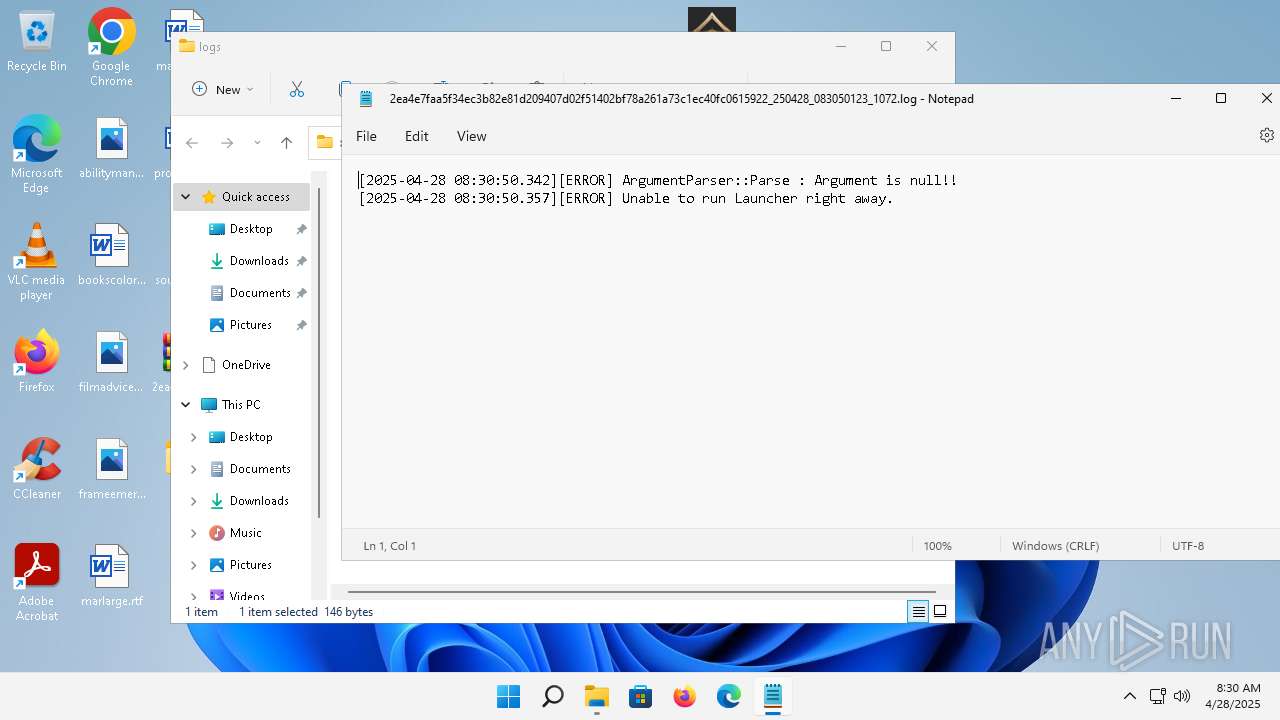This screenshot has width=1280, height=720.
Task: Open recent locations dropdown chevron
Action: pos(257,143)
